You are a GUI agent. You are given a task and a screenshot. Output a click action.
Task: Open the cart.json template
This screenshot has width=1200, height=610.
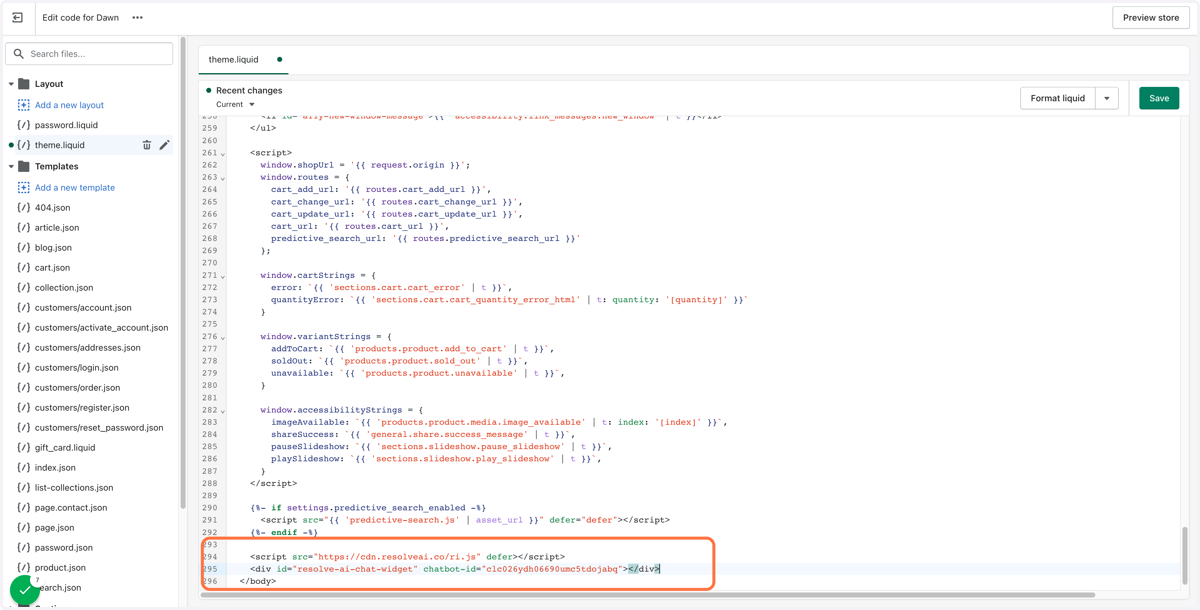pyautogui.click(x=52, y=267)
